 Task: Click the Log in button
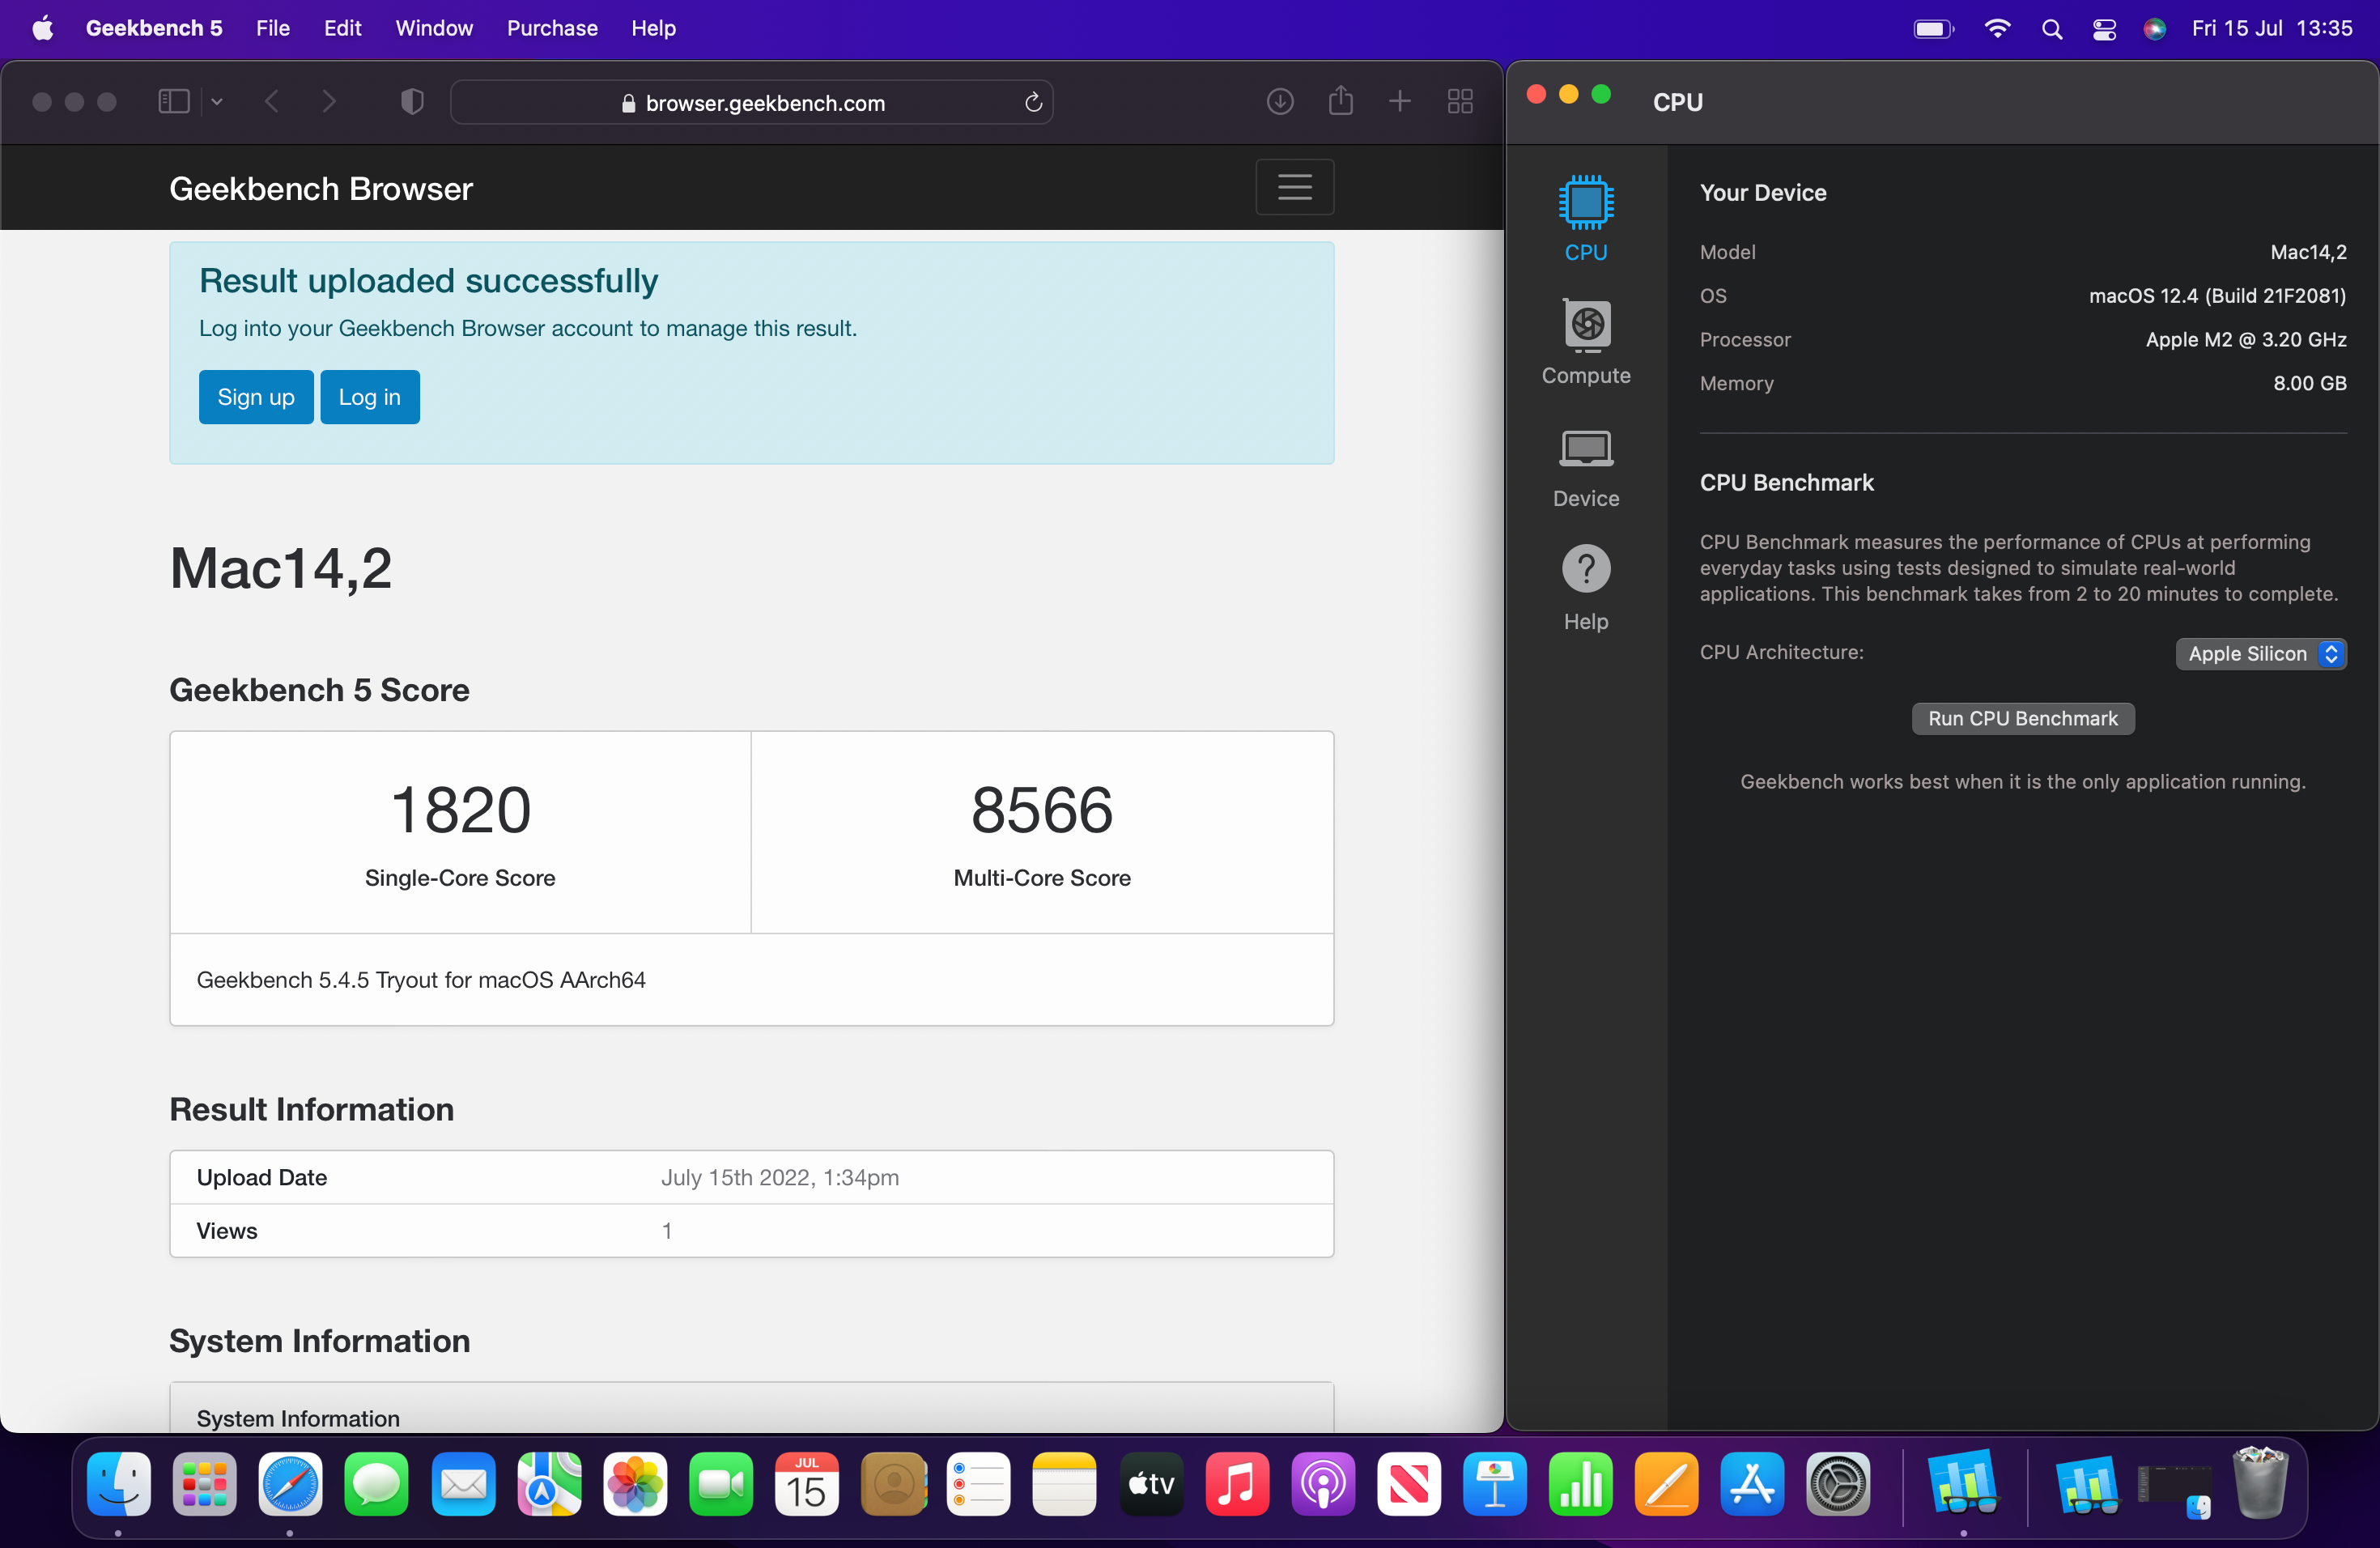pyautogui.click(x=369, y=398)
